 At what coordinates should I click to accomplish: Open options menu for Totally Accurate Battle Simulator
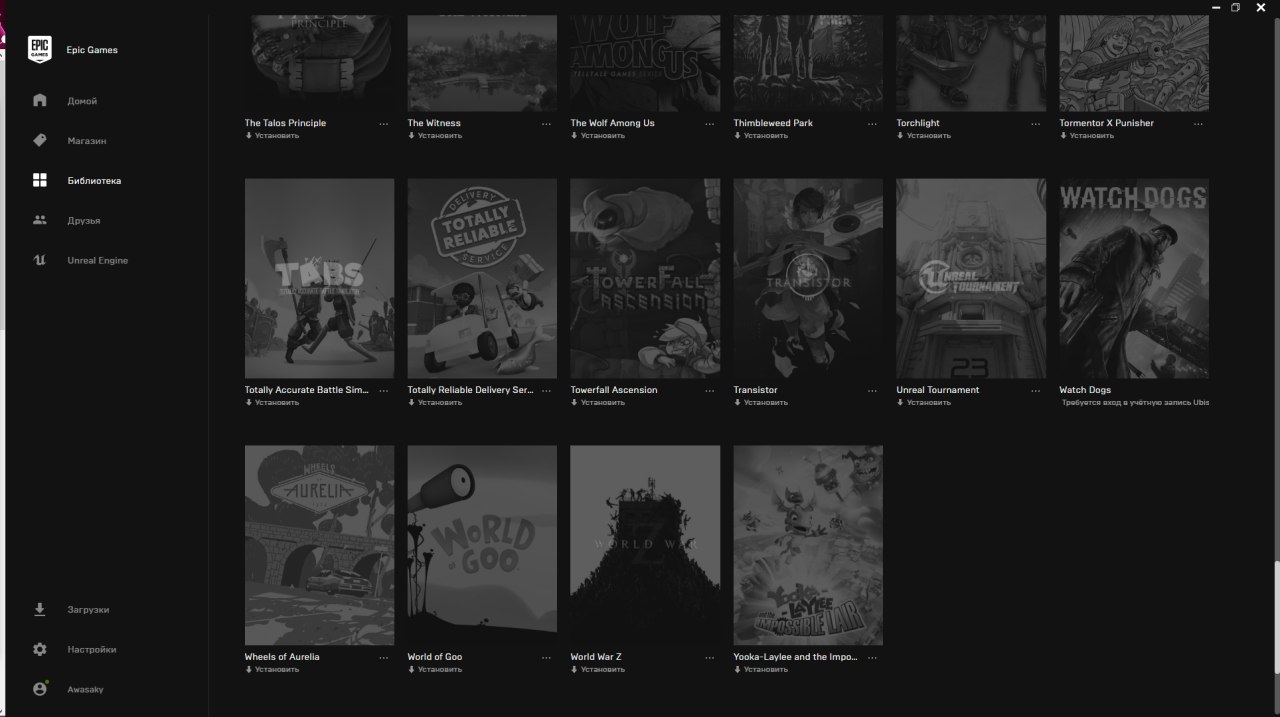tap(384, 391)
